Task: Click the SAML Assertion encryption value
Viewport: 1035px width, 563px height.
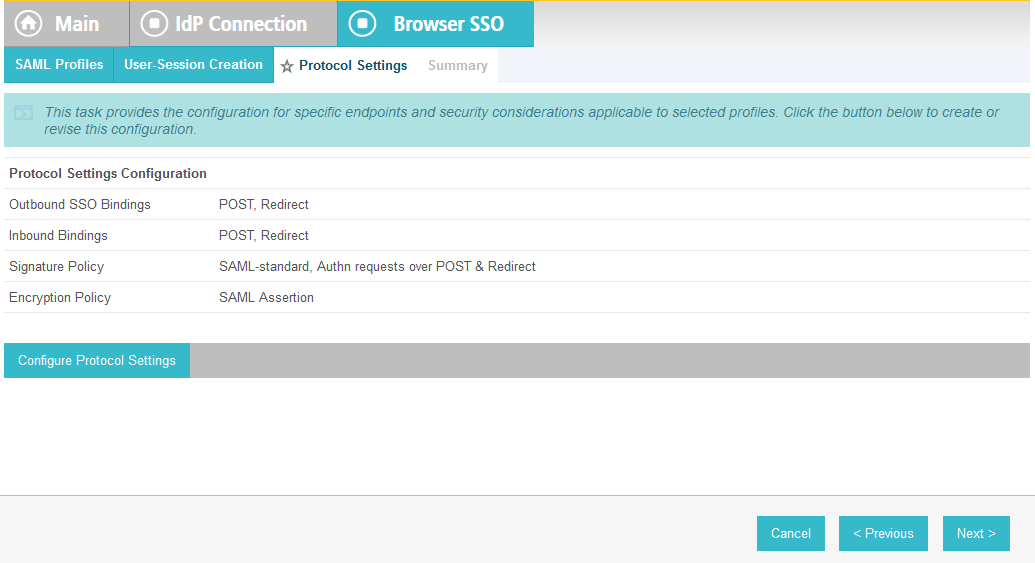Action: click(266, 298)
